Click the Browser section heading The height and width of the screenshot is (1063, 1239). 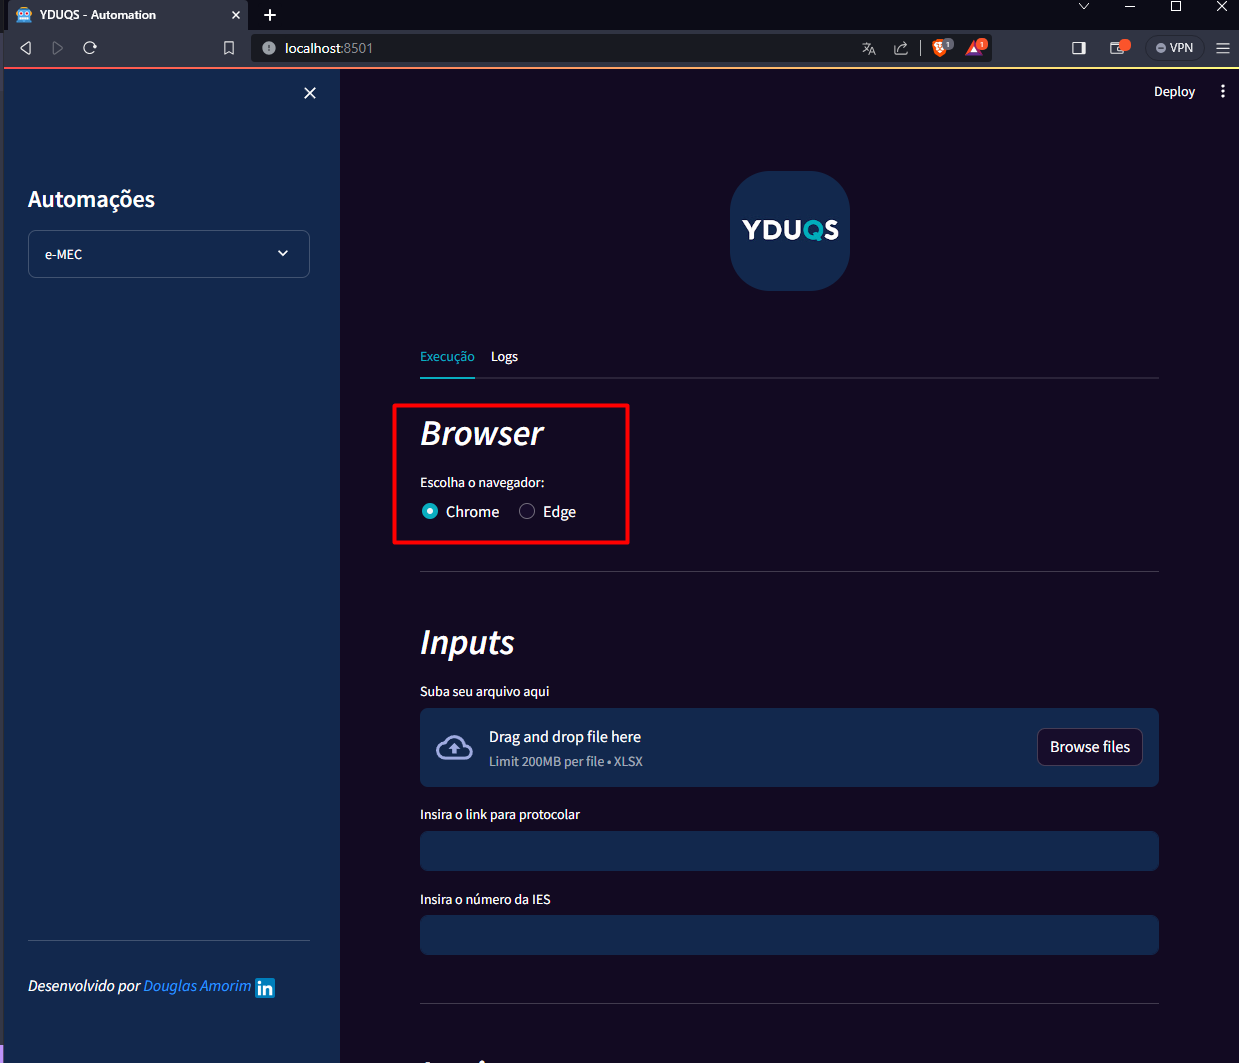pyautogui.click(x=482, y=434)
